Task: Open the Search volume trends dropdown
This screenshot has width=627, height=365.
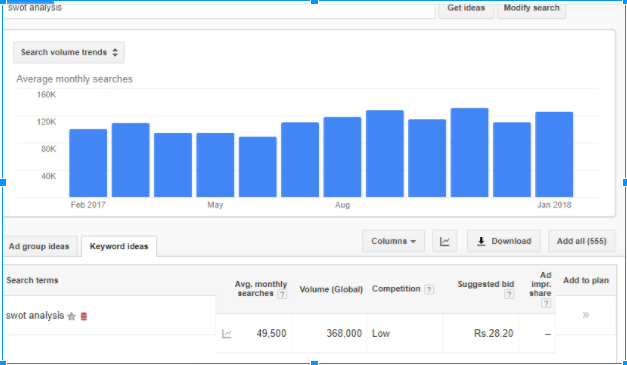Action: tap(69, 52)
